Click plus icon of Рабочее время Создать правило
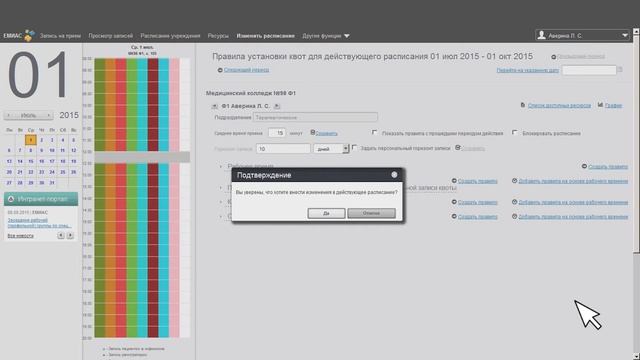 point(584,167)
